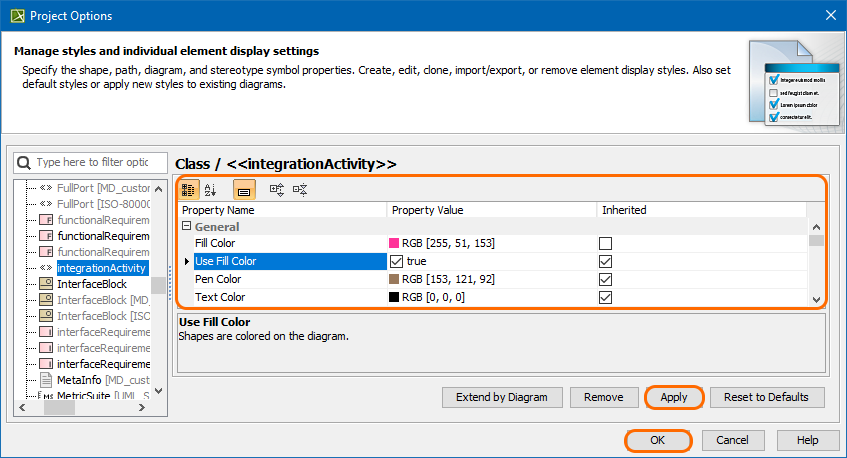Toggle the Inherited checkbox for Pen Color

coord(605,279)
